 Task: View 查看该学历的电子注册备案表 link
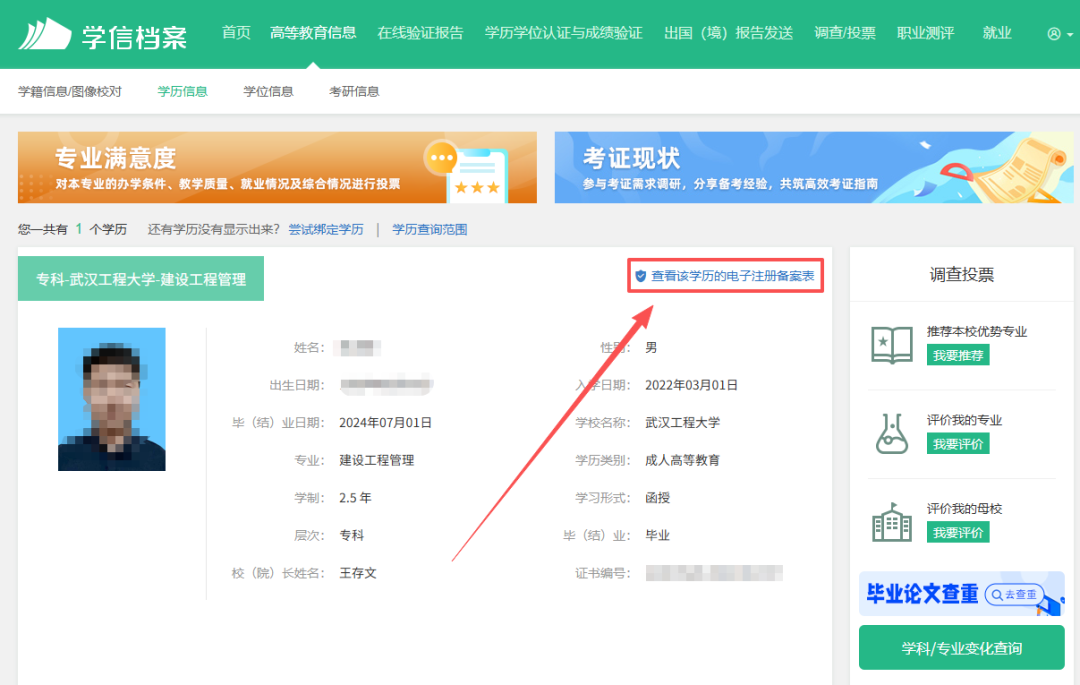[733, 276]
